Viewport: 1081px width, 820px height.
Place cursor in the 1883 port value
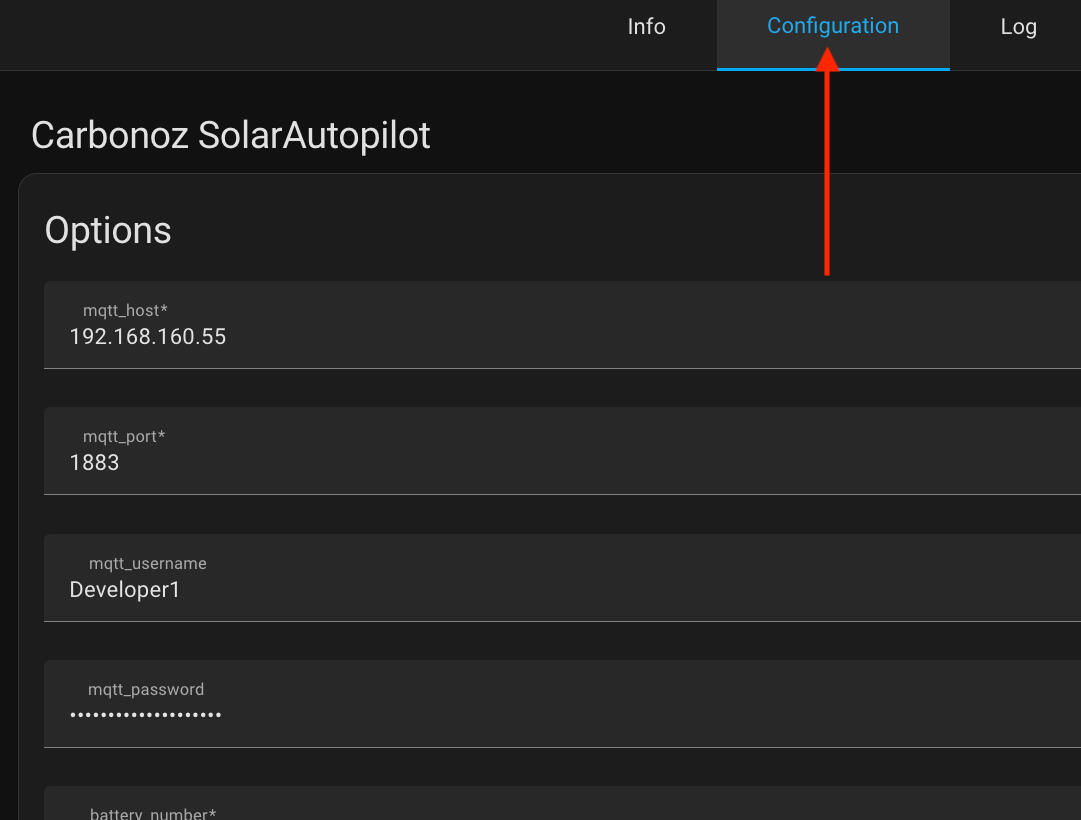94,463
